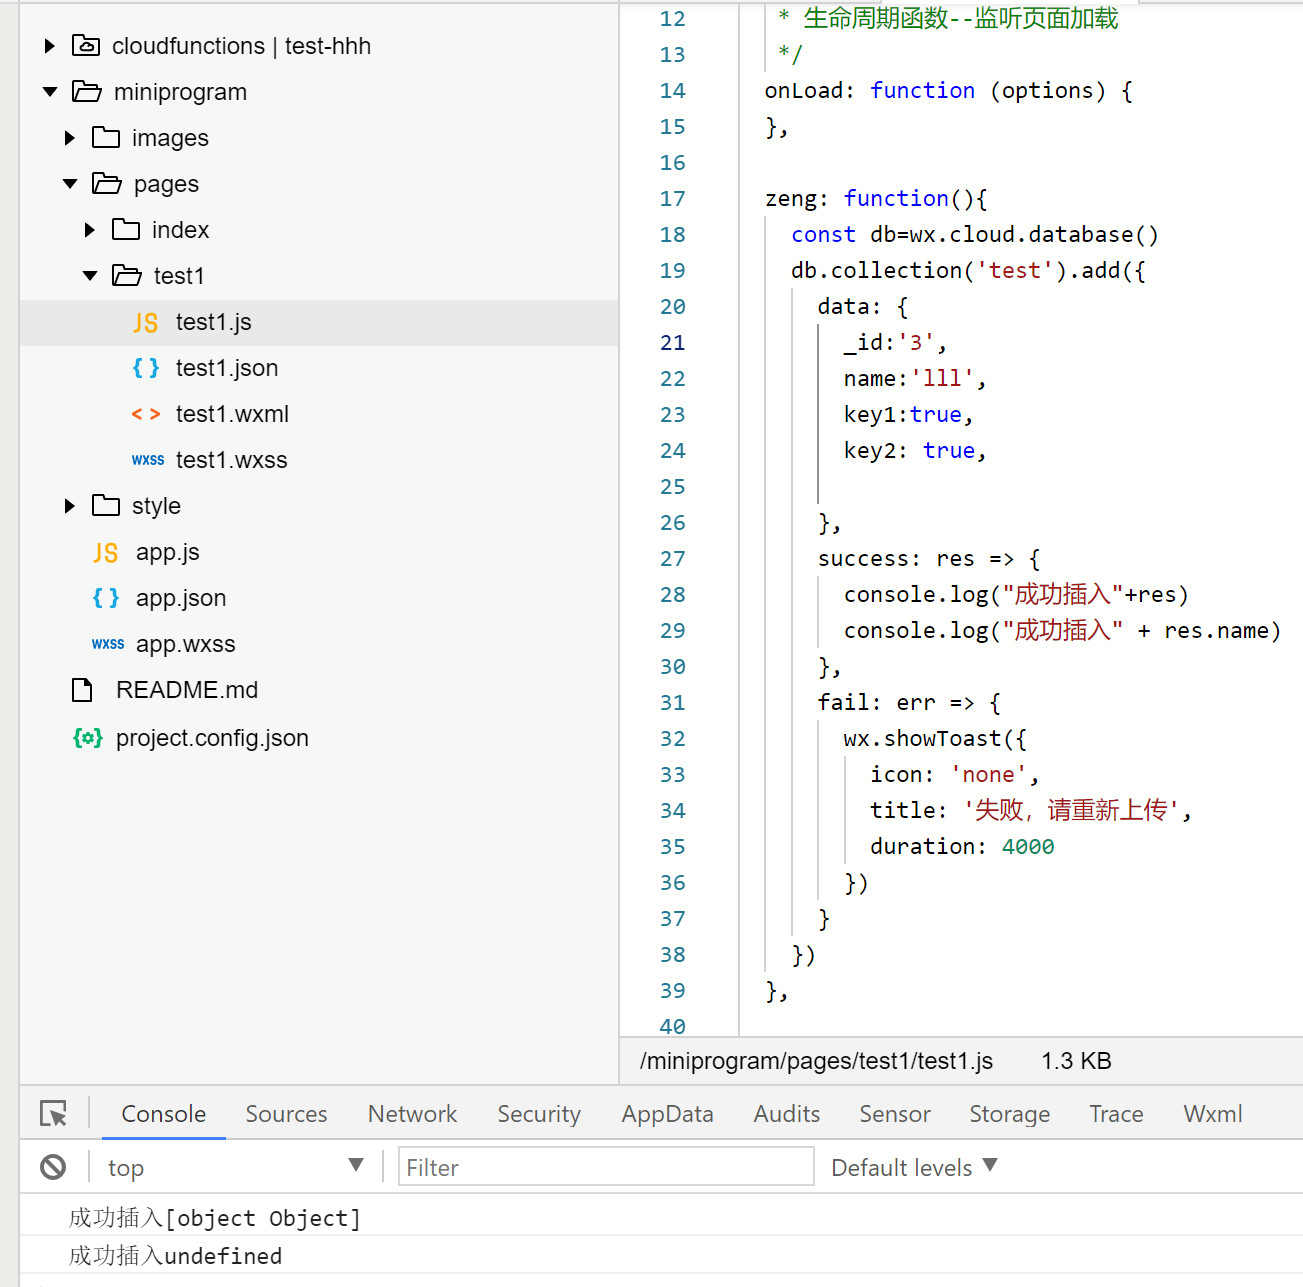Click the clear console icon
1303x1287 pixels.
[x=53, y=1167]
